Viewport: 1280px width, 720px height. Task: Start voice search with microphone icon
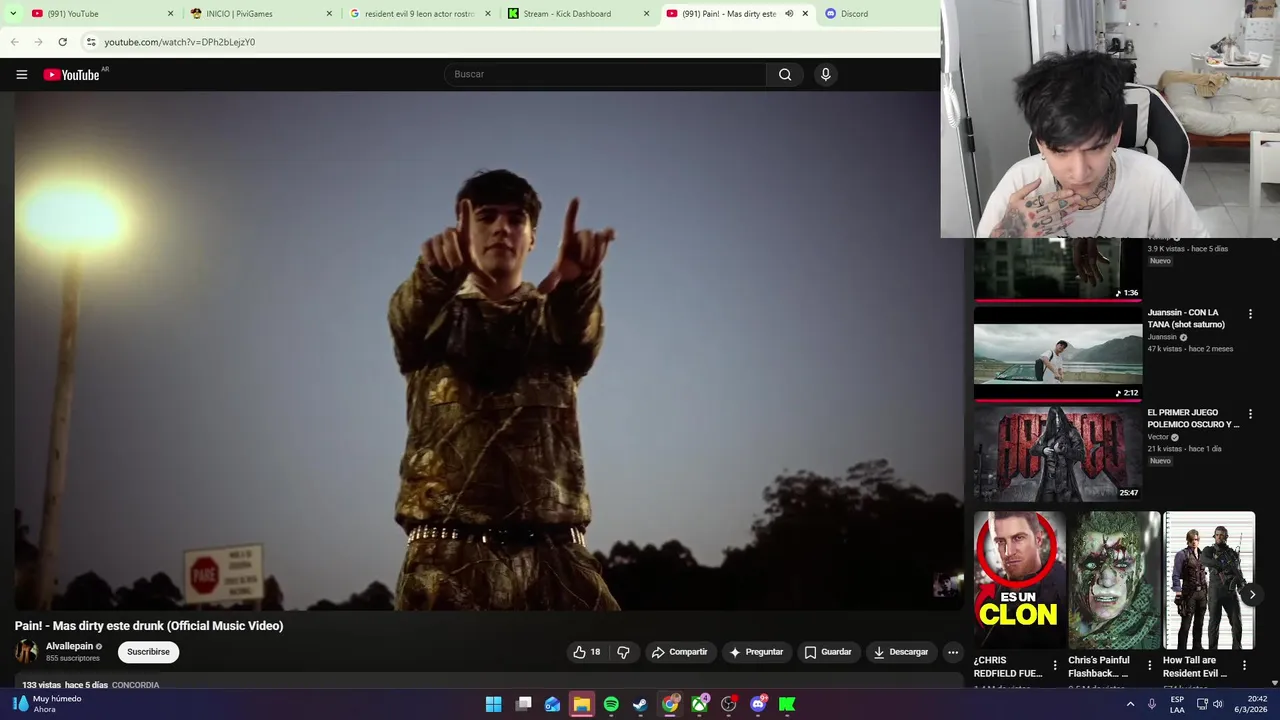click(x=825, y=74)
